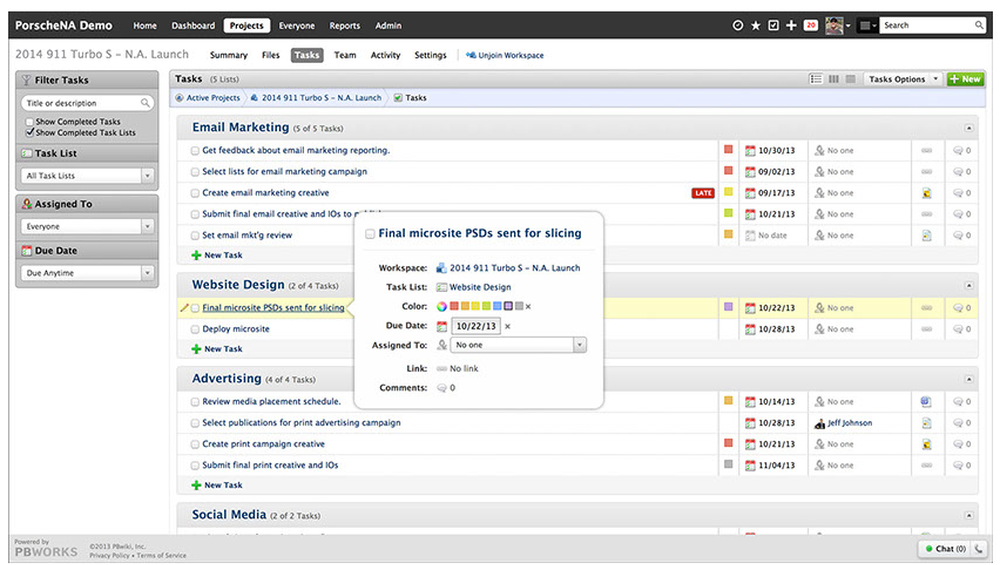Switch to compact grid view icon in Tasks header
Image resolution: width=1000 pixels, height=565 pixels.
click(850, 79)
